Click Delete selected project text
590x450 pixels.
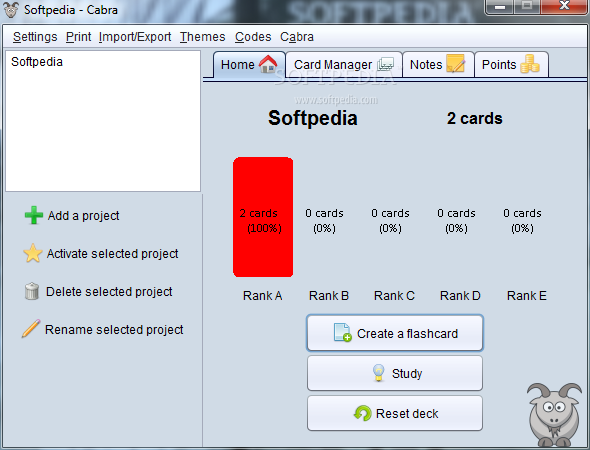click(x=109, y=292)
